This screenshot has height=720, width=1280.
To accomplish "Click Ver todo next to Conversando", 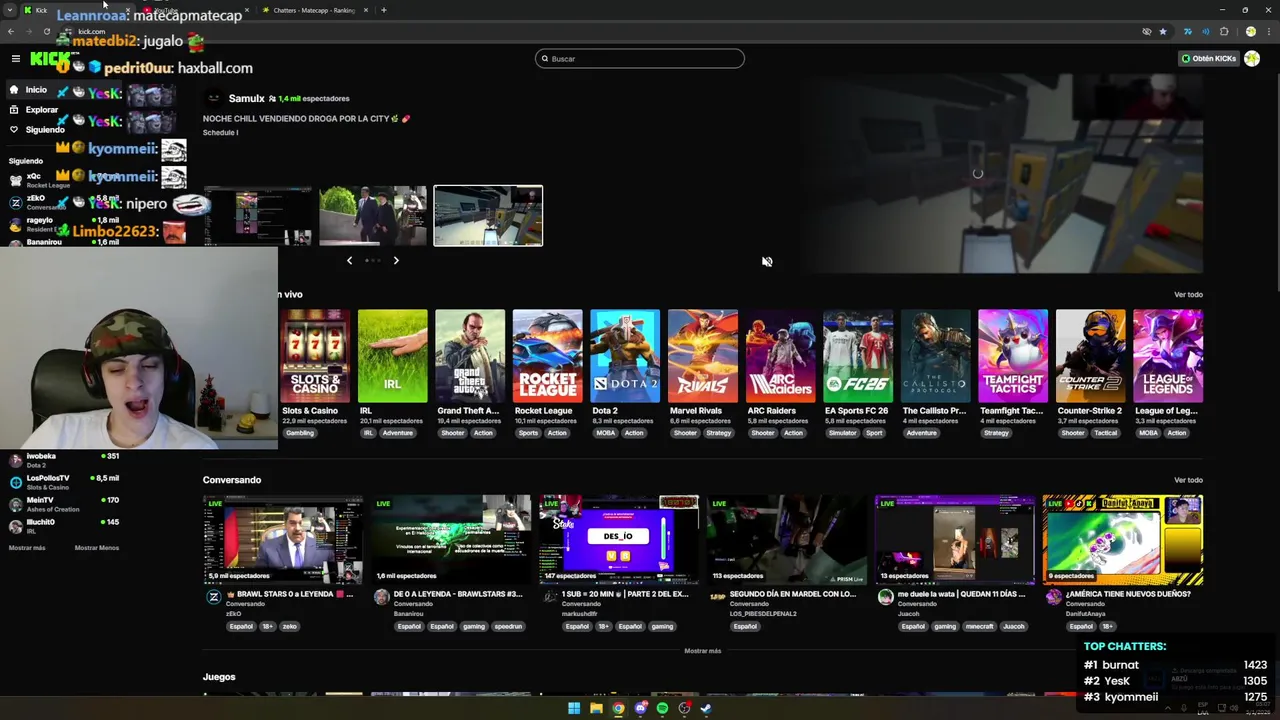I will coord(1188,480).
